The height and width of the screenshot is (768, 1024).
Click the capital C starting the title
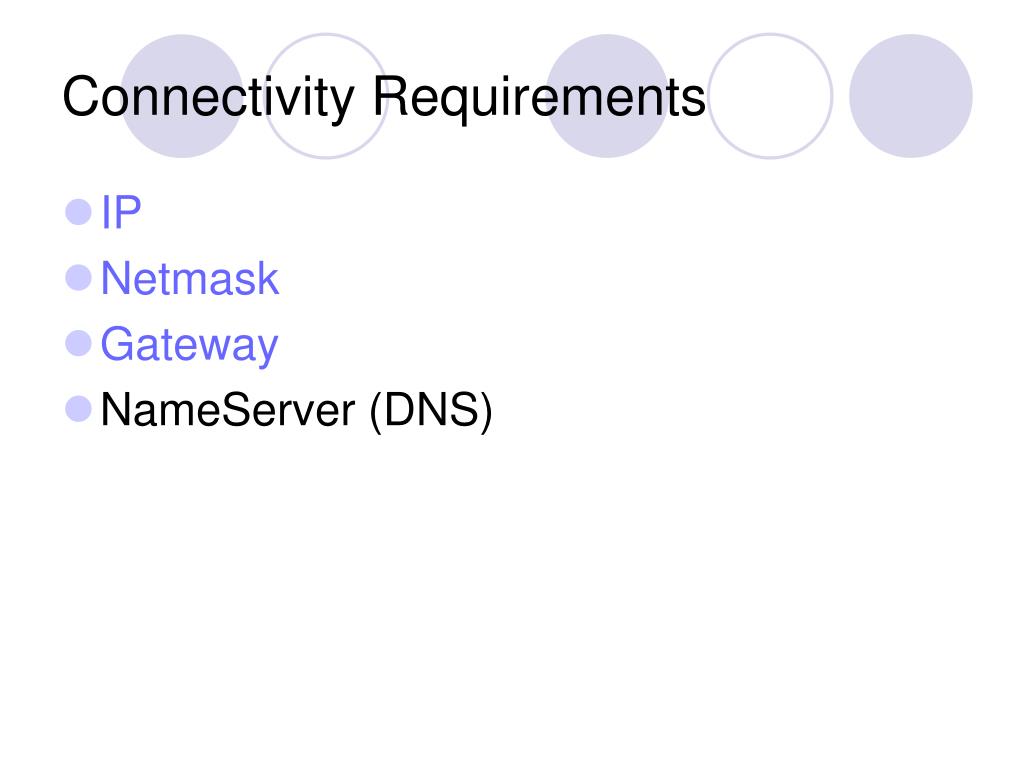[x=80, y=97]
